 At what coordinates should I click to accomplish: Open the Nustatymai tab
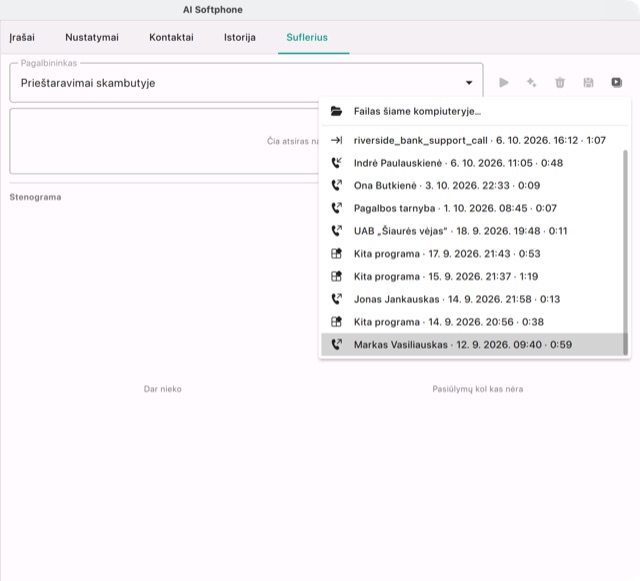point(92,37)
